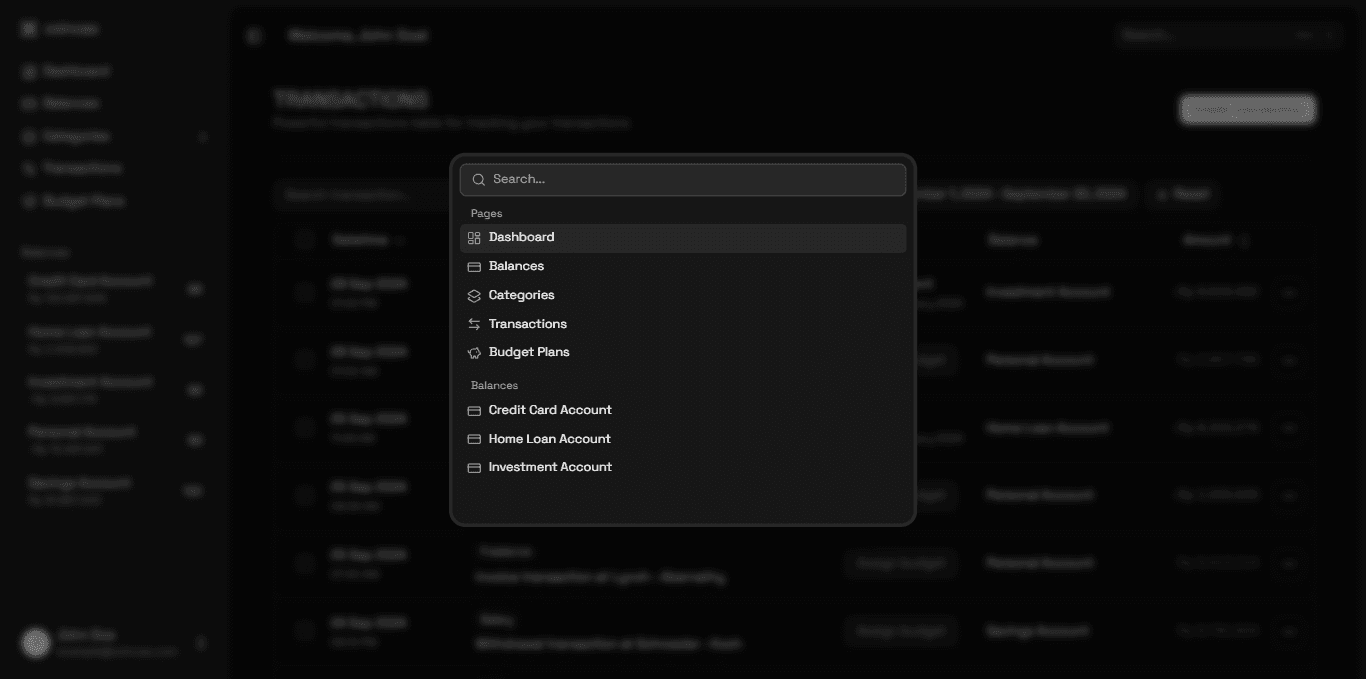Select the Dashboard grid icon in the command palette
This screenshot has height=679, width=1366.
click(472, 237)
